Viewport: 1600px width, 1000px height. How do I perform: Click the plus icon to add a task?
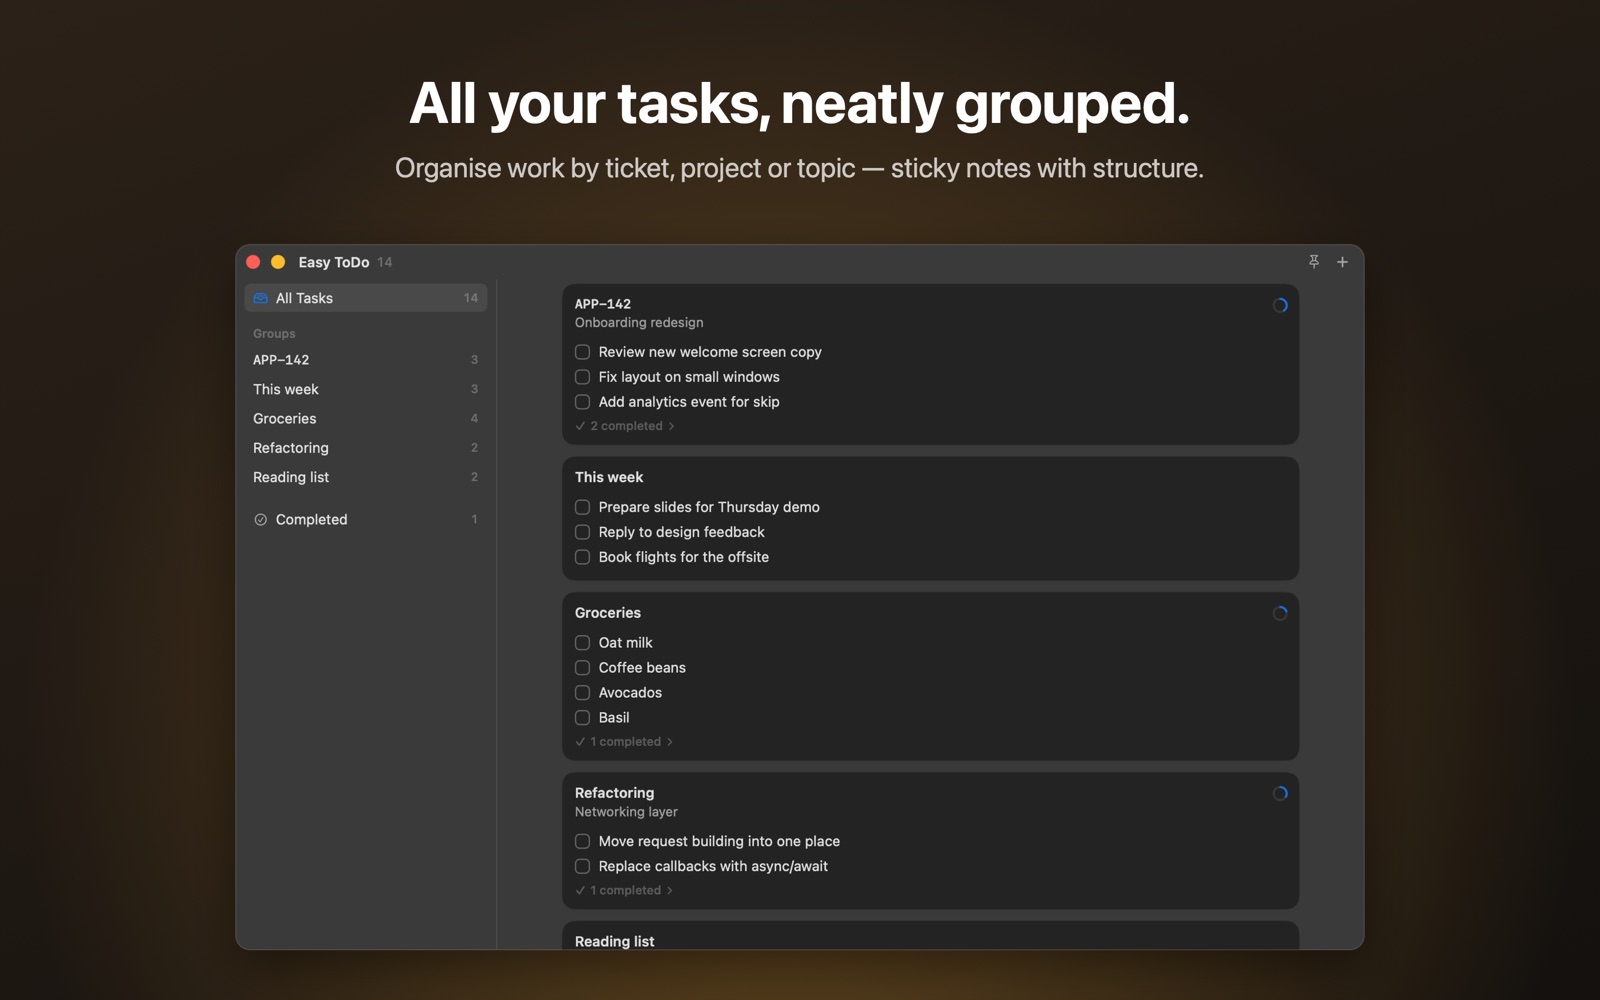pyautogui.click(x=1343, y=262)
